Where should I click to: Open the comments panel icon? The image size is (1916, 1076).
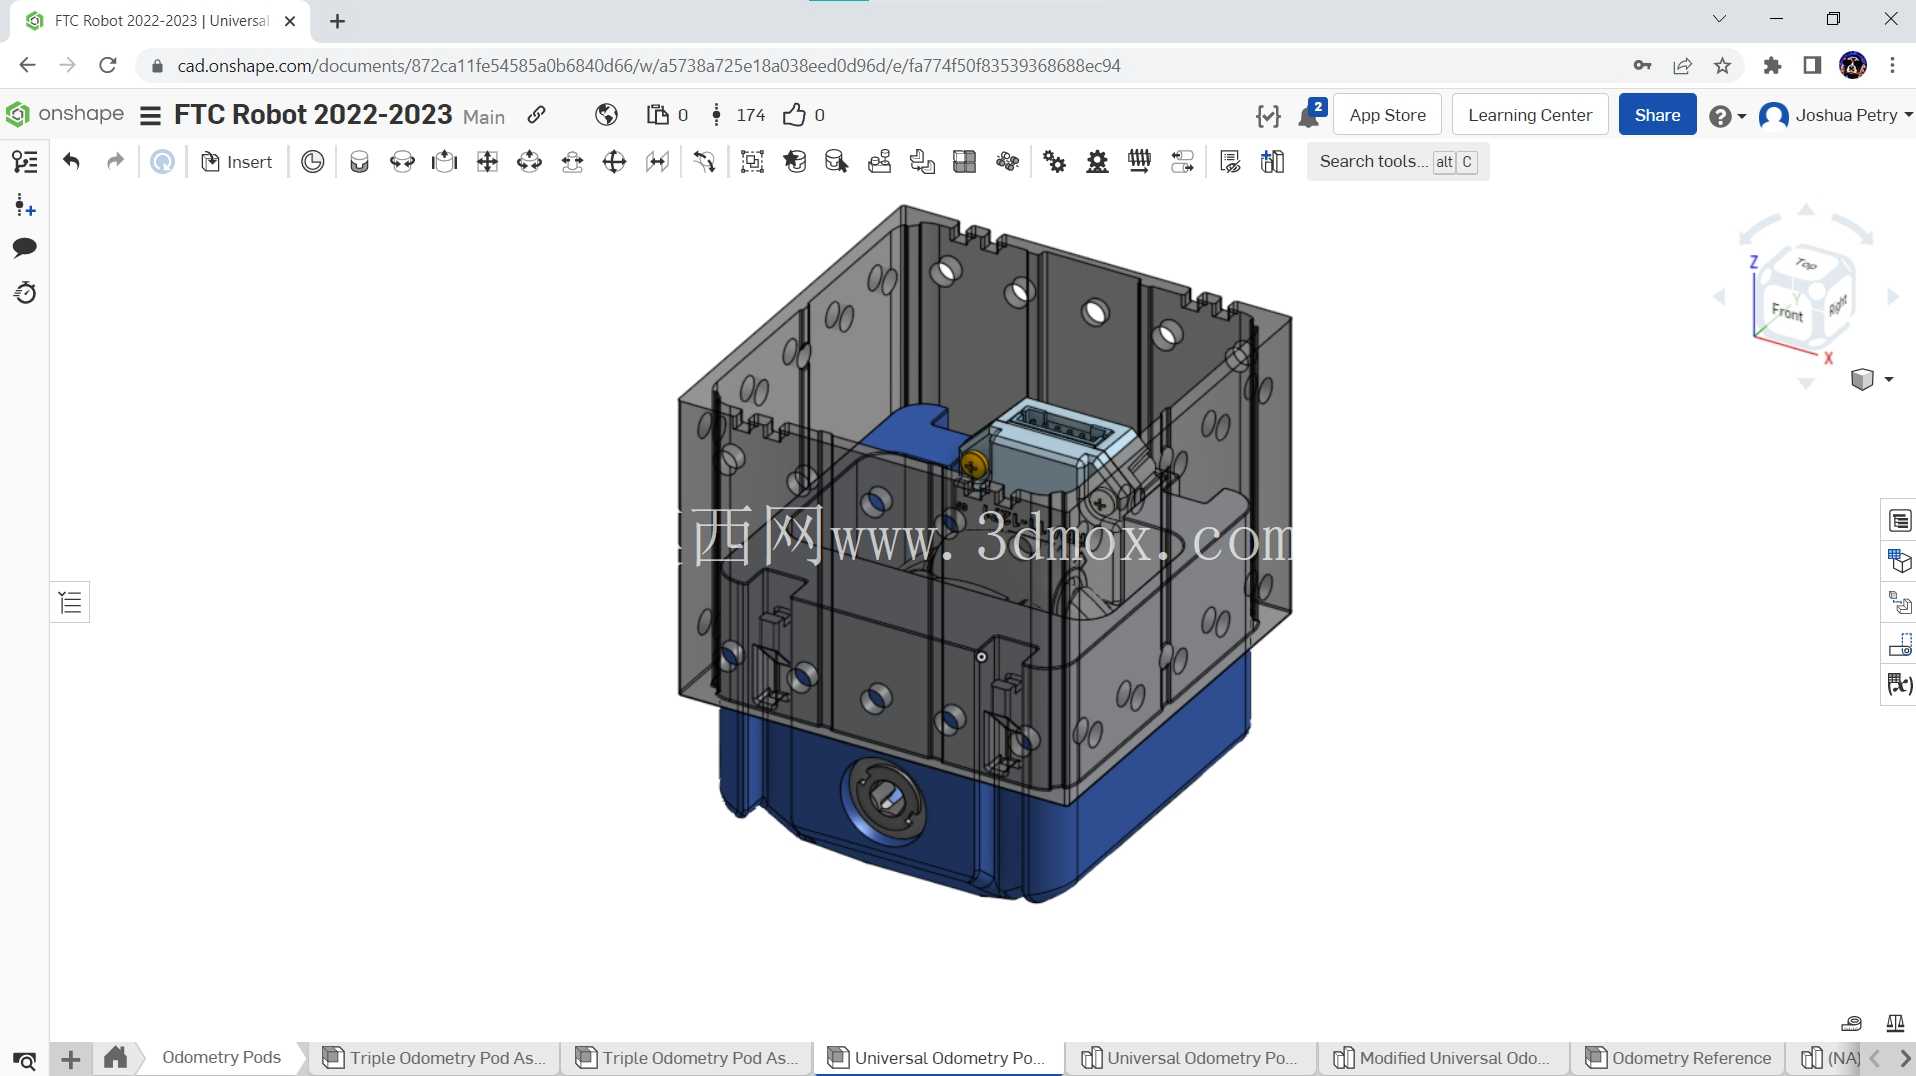tap(25, 248)
